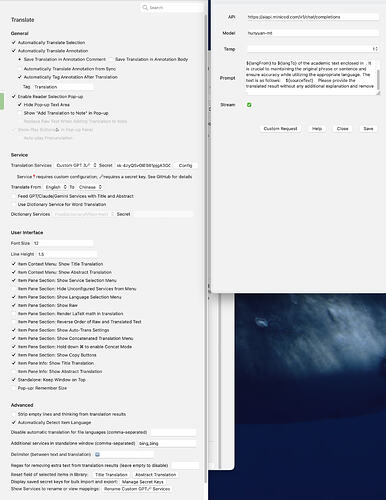The height and width of the screenshot is (500, 386).
Task: Toggle Item Pane Section: Show Copy Buttons
Action: [x=14, y=355]
